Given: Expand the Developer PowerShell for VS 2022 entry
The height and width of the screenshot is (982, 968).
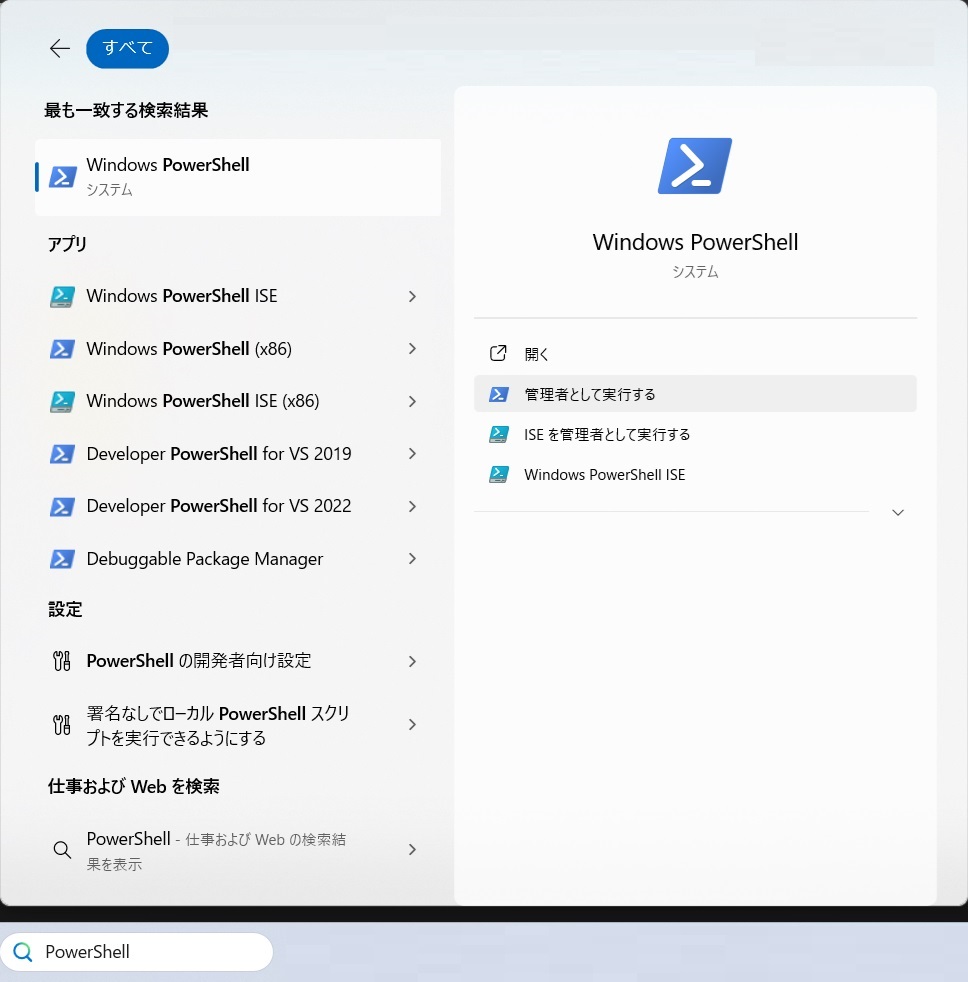Looking at the screenshot, I should [x=412, y=506].
